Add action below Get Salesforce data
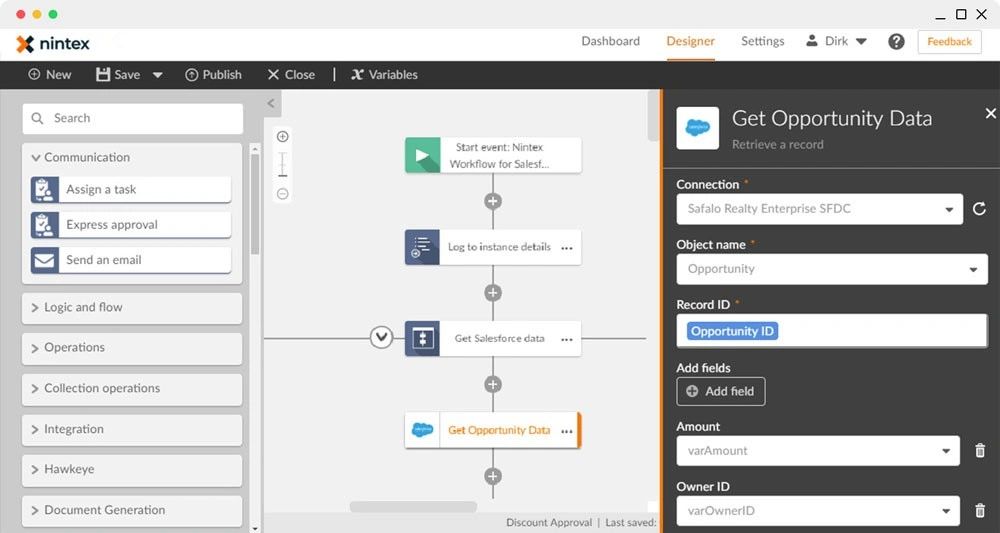This screenshot has height=533, width=1000. point(492,384)
